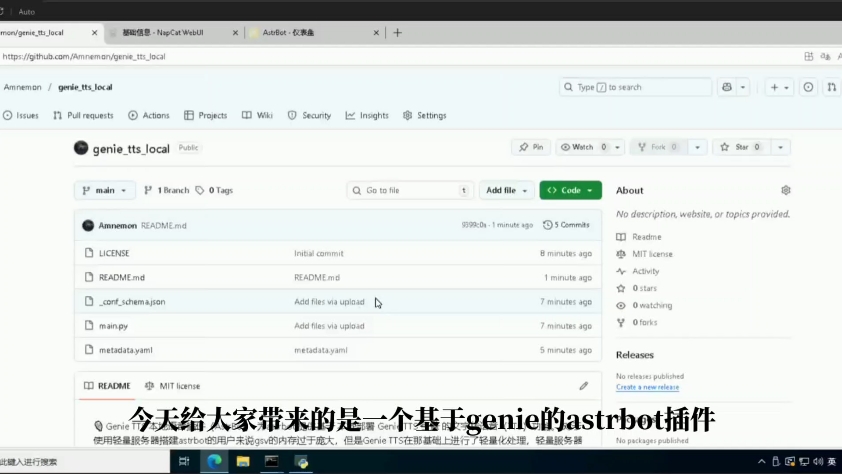Click the Fork button

click(658, 147)
